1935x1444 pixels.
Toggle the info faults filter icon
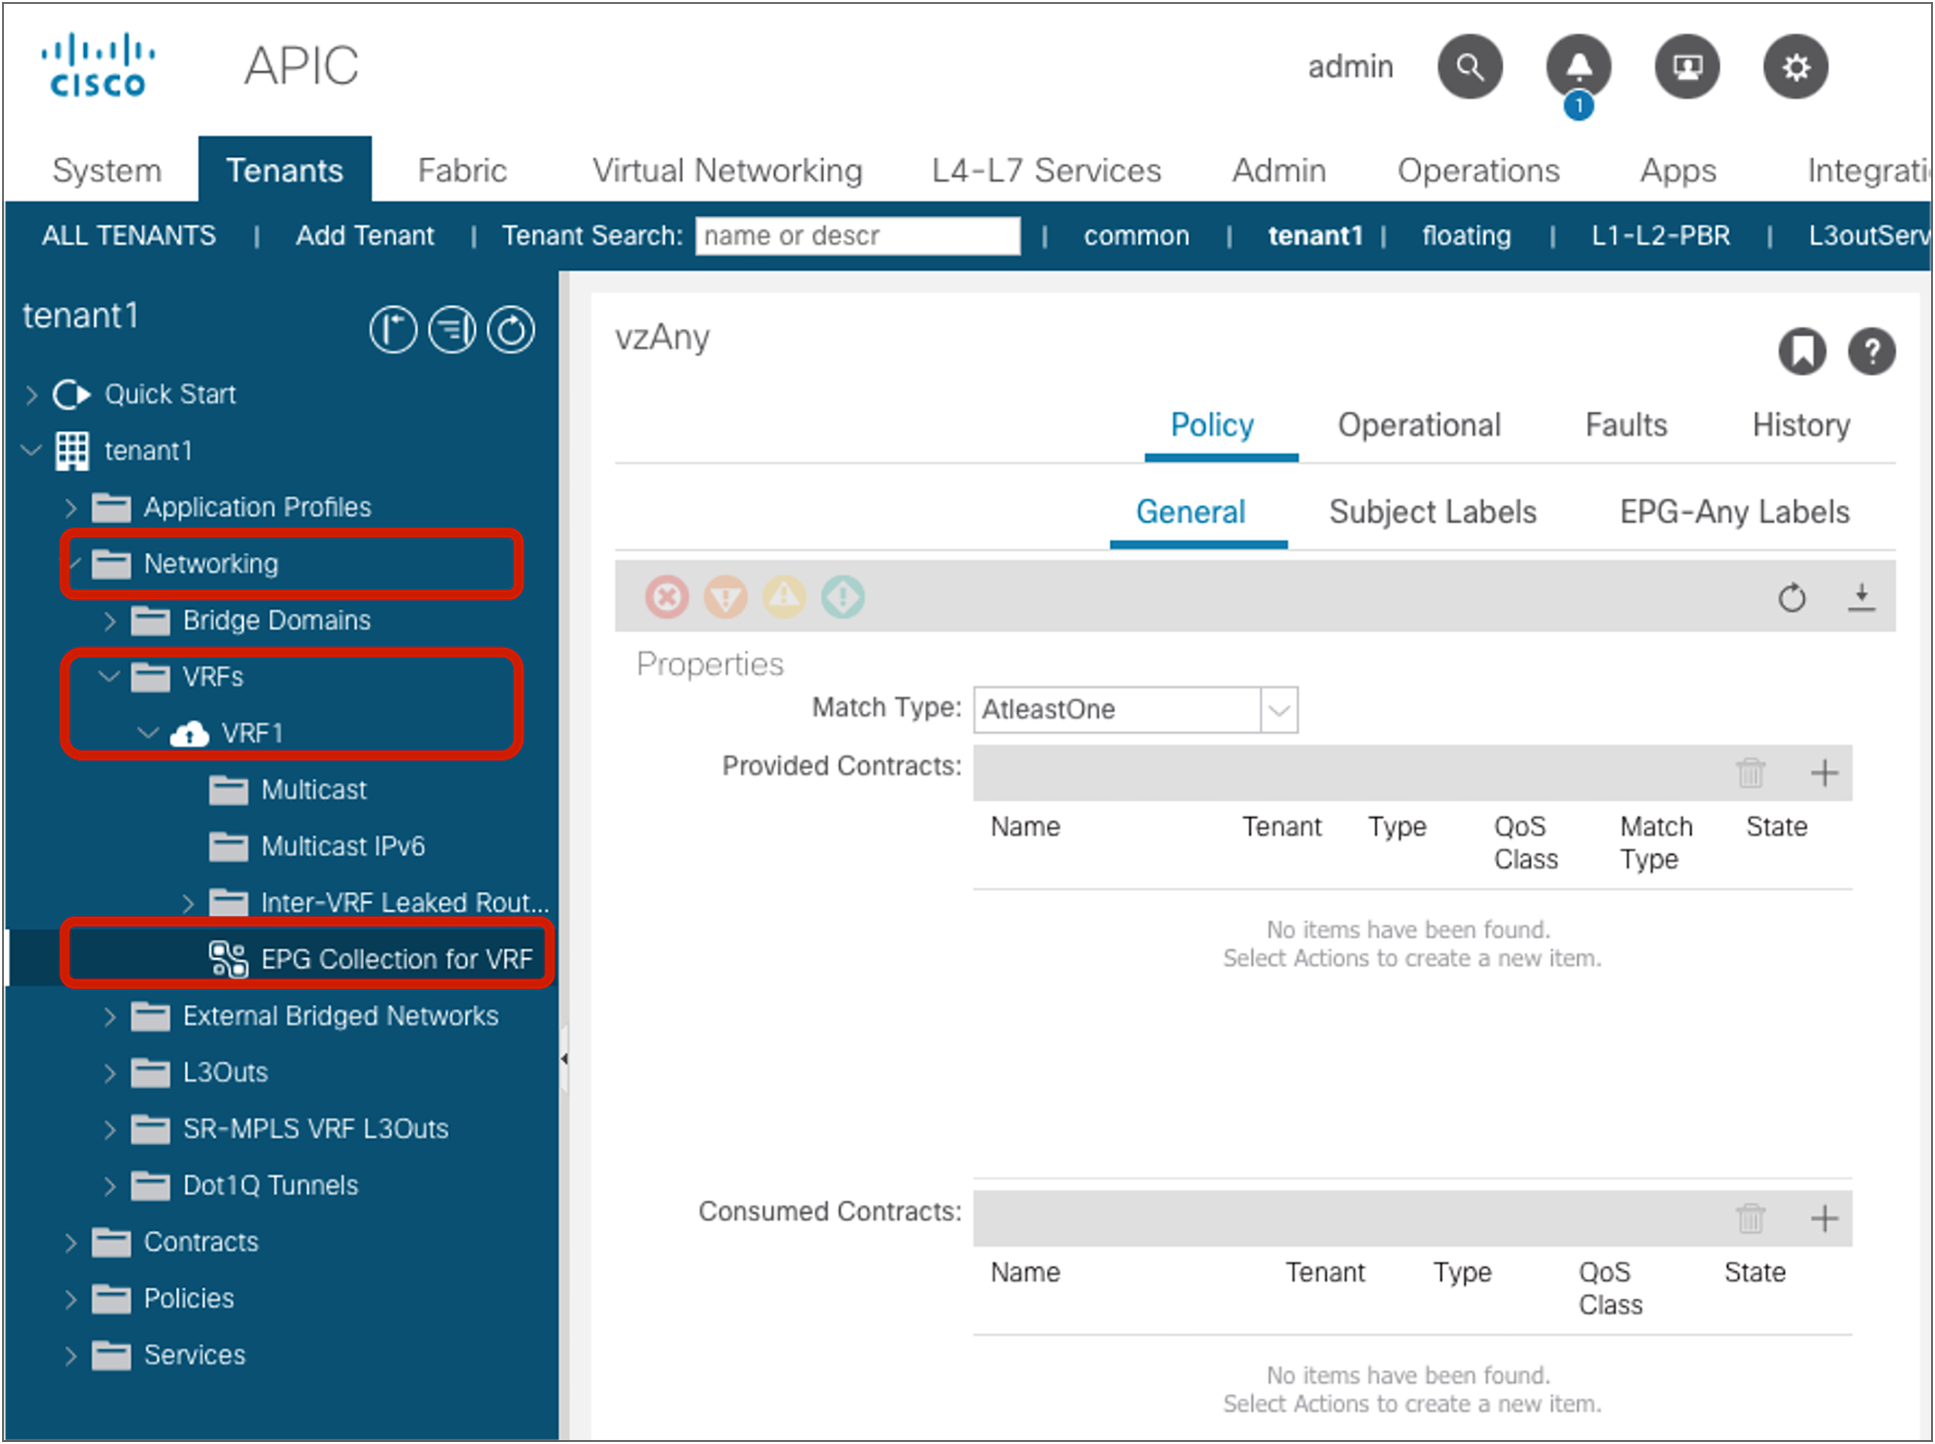pyautogui.click(x=842, y=597)
